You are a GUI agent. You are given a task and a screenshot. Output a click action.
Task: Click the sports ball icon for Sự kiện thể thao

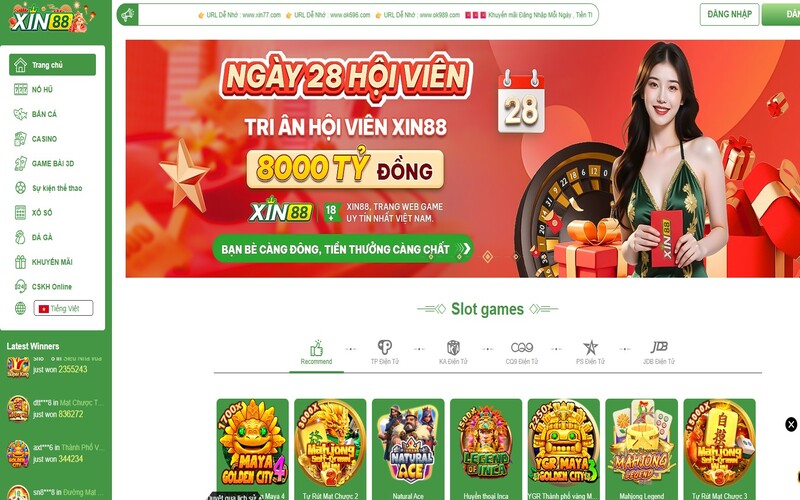(x=20, y=188)
